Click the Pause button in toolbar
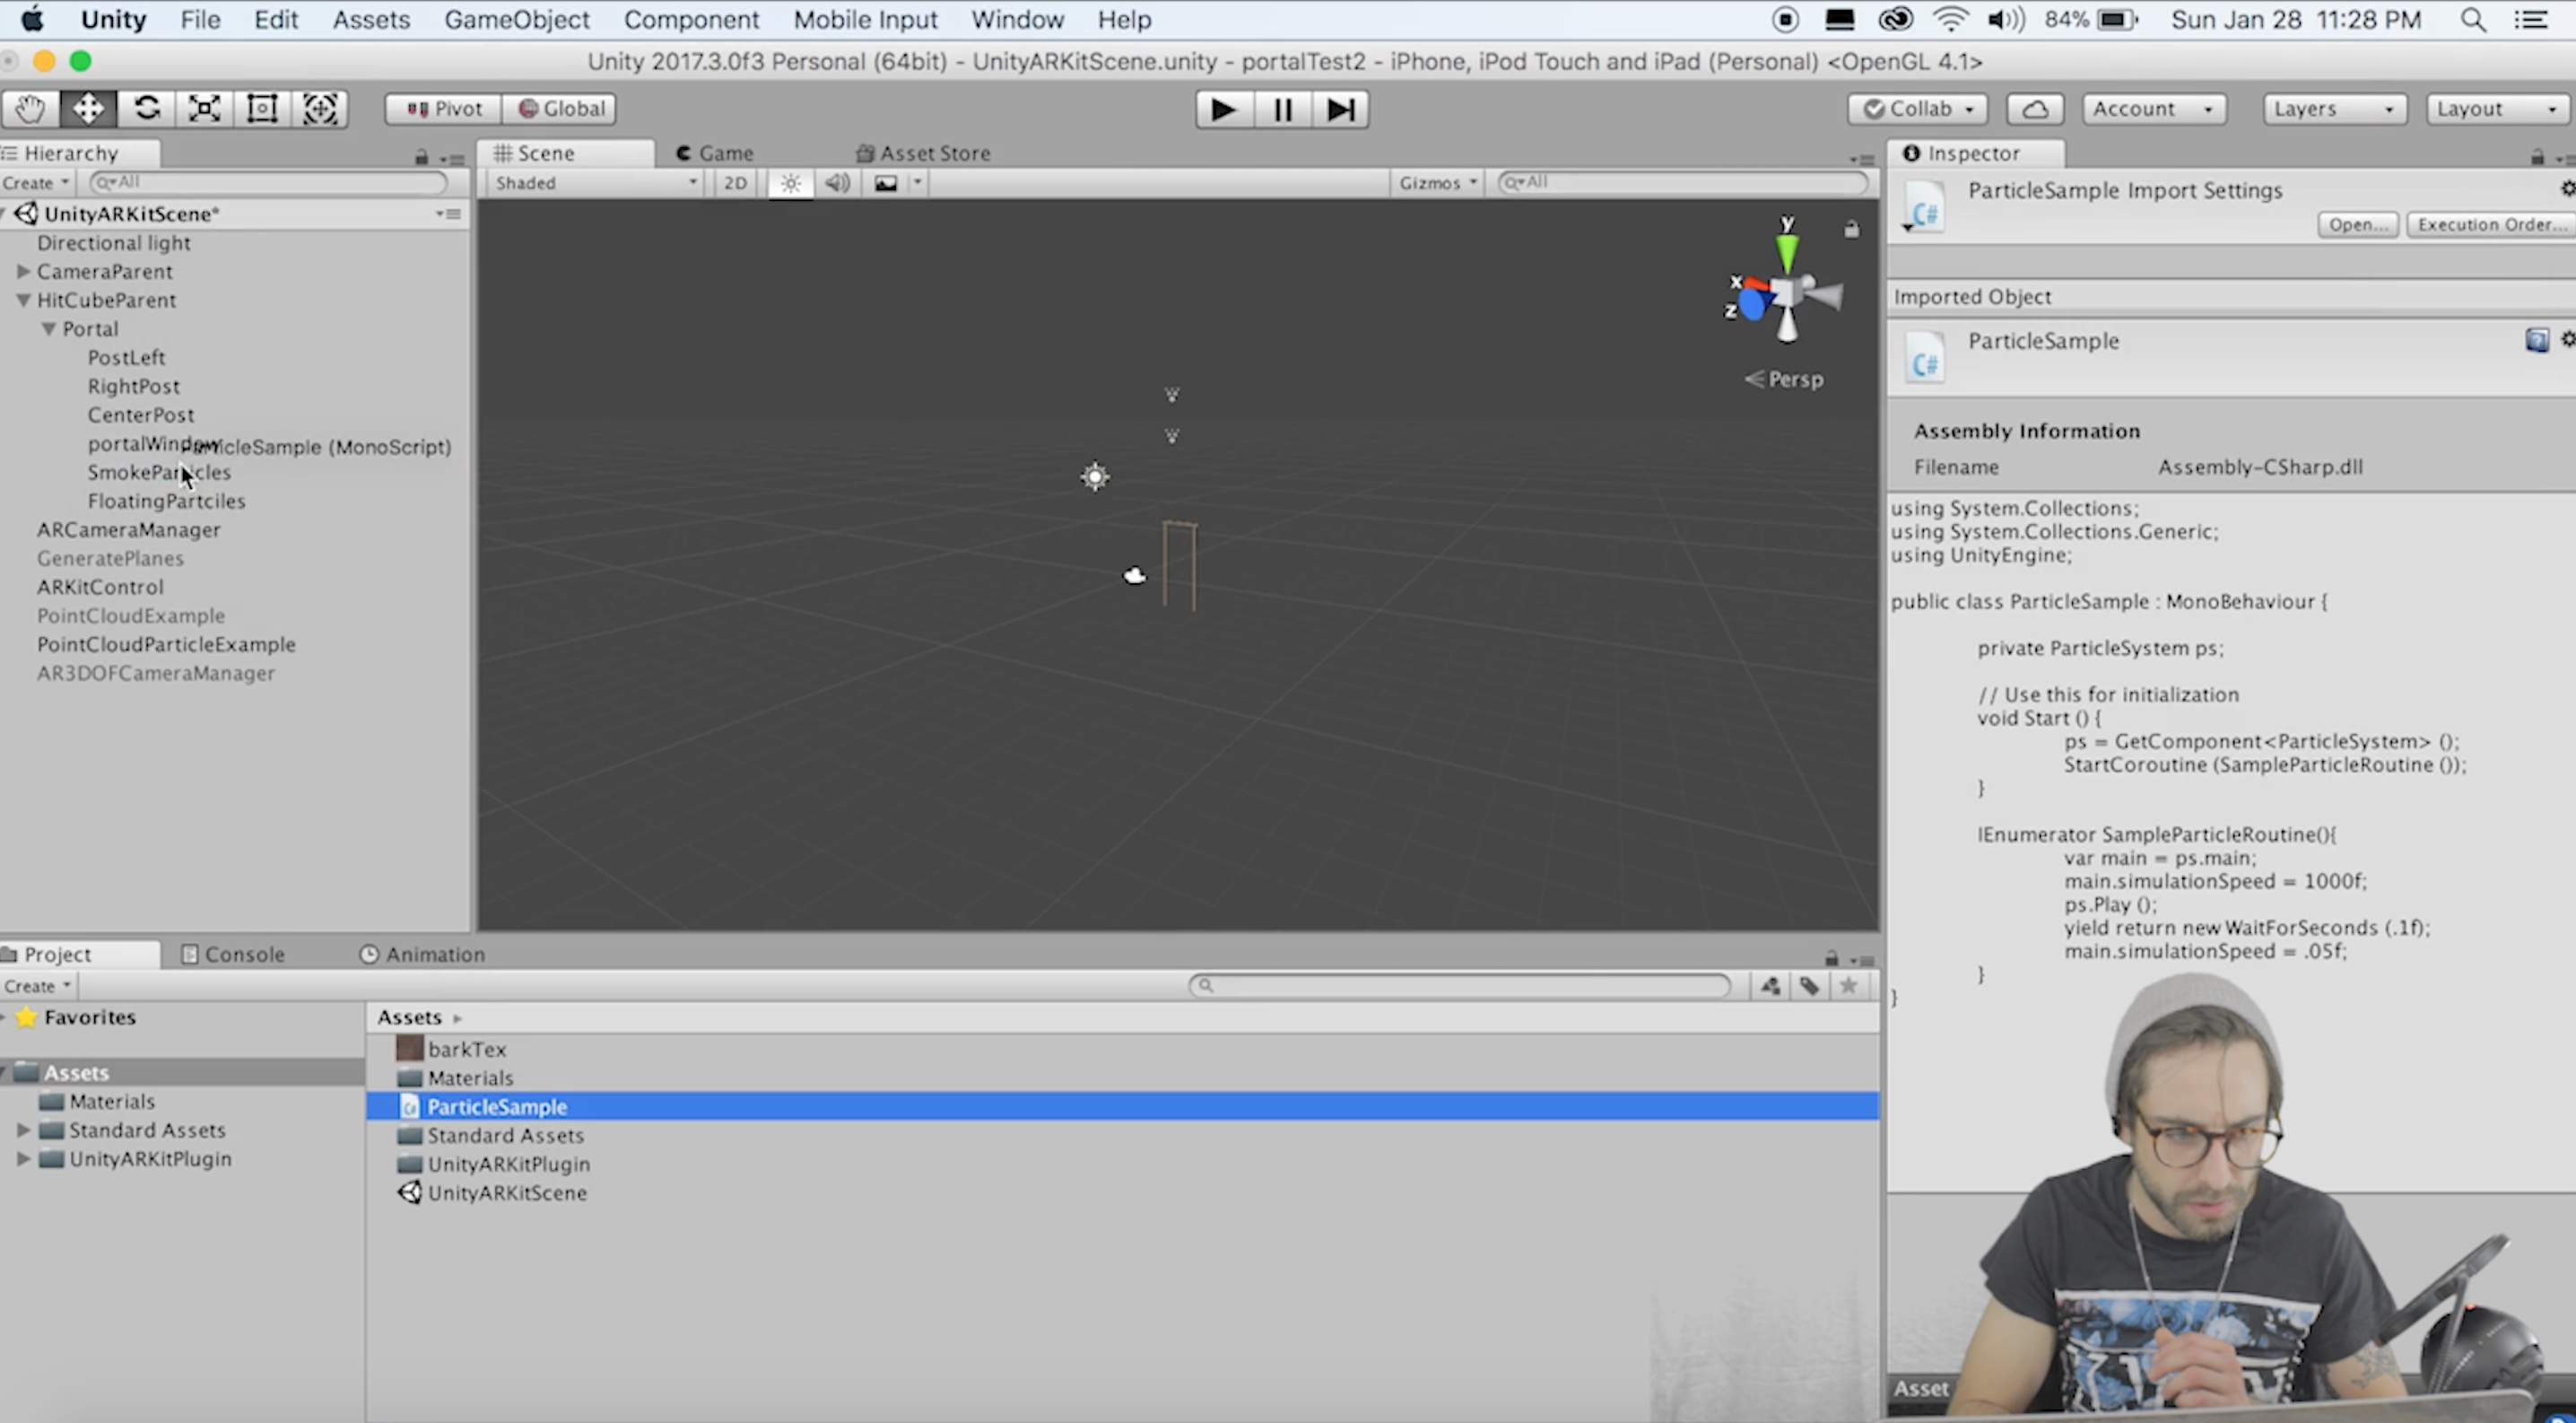The image size is (2576, 1423). coord(1282,109)
